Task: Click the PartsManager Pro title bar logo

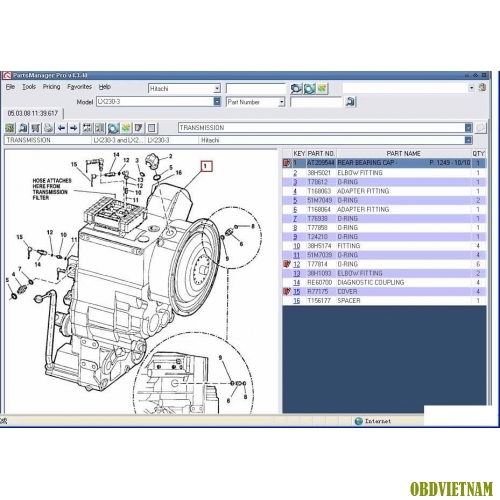Action: coord(7,76)
